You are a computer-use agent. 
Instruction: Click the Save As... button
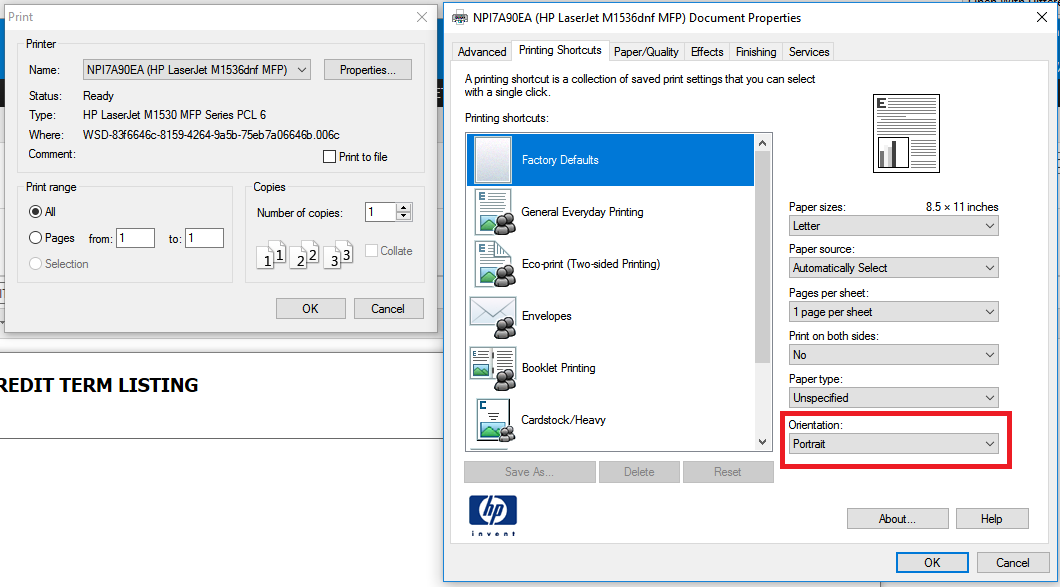click(529, 472)
